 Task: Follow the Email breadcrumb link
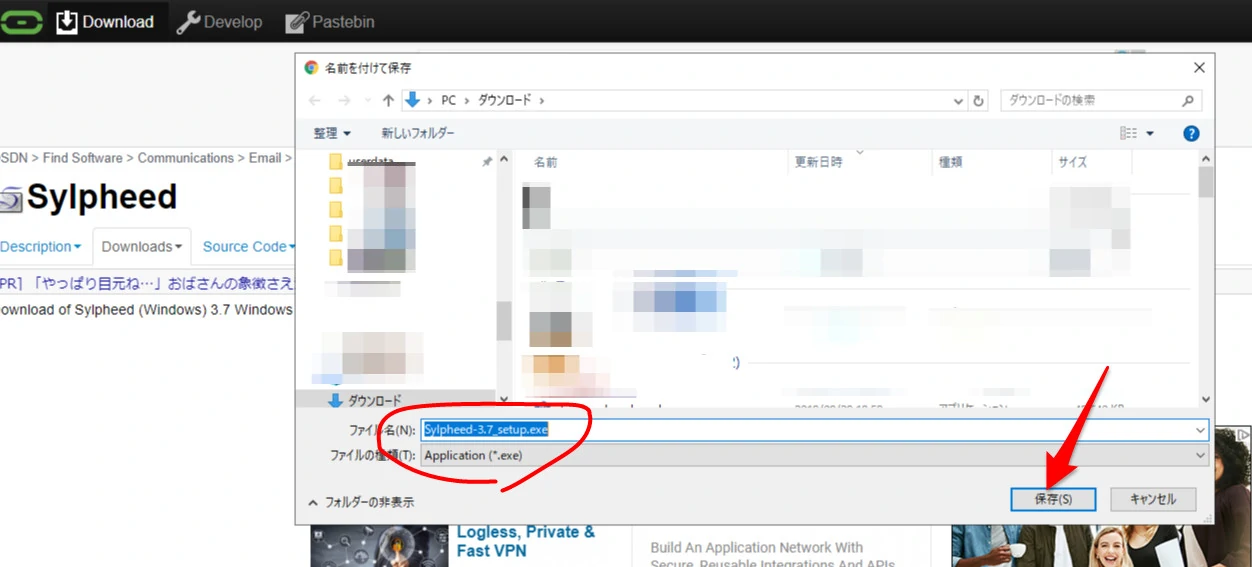pyautogui.click(x=265, y=158)
